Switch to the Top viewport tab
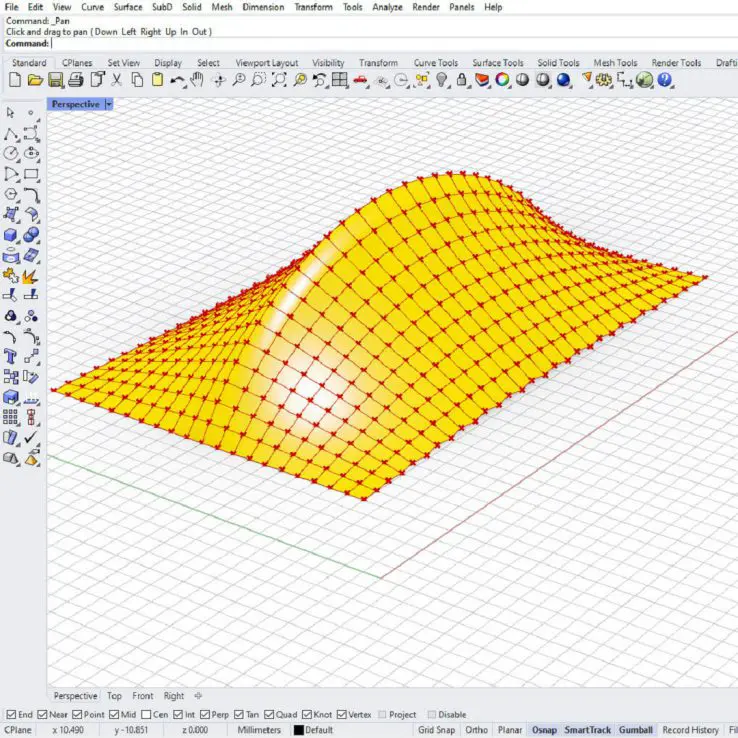This screenshot has width=738, height=738. (x=115, y=696)
